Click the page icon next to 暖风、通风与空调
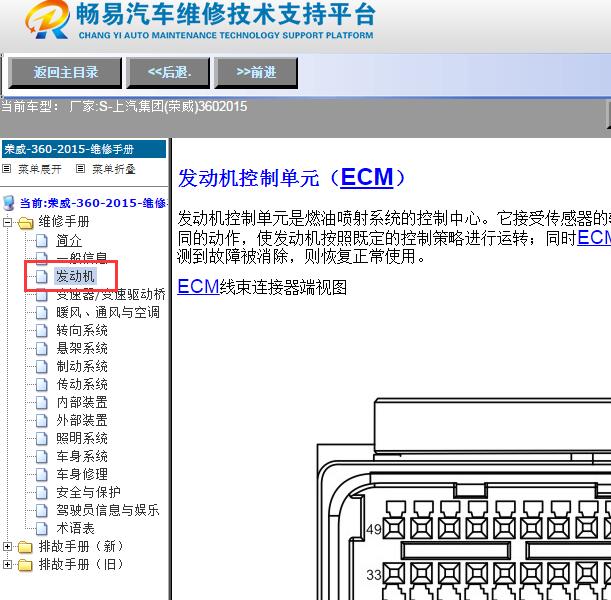Viewport: 611px width, 600px height. (x=42, y=313)
